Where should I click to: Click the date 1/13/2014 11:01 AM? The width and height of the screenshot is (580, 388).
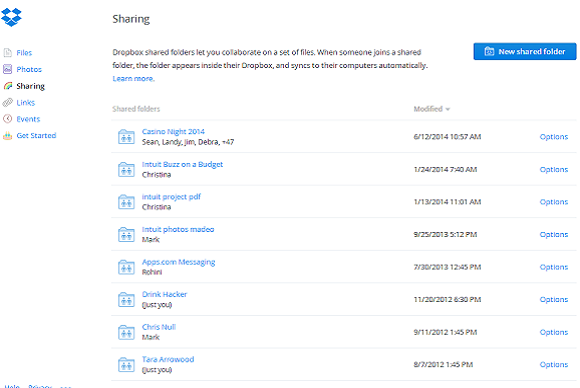click(447, 202)
